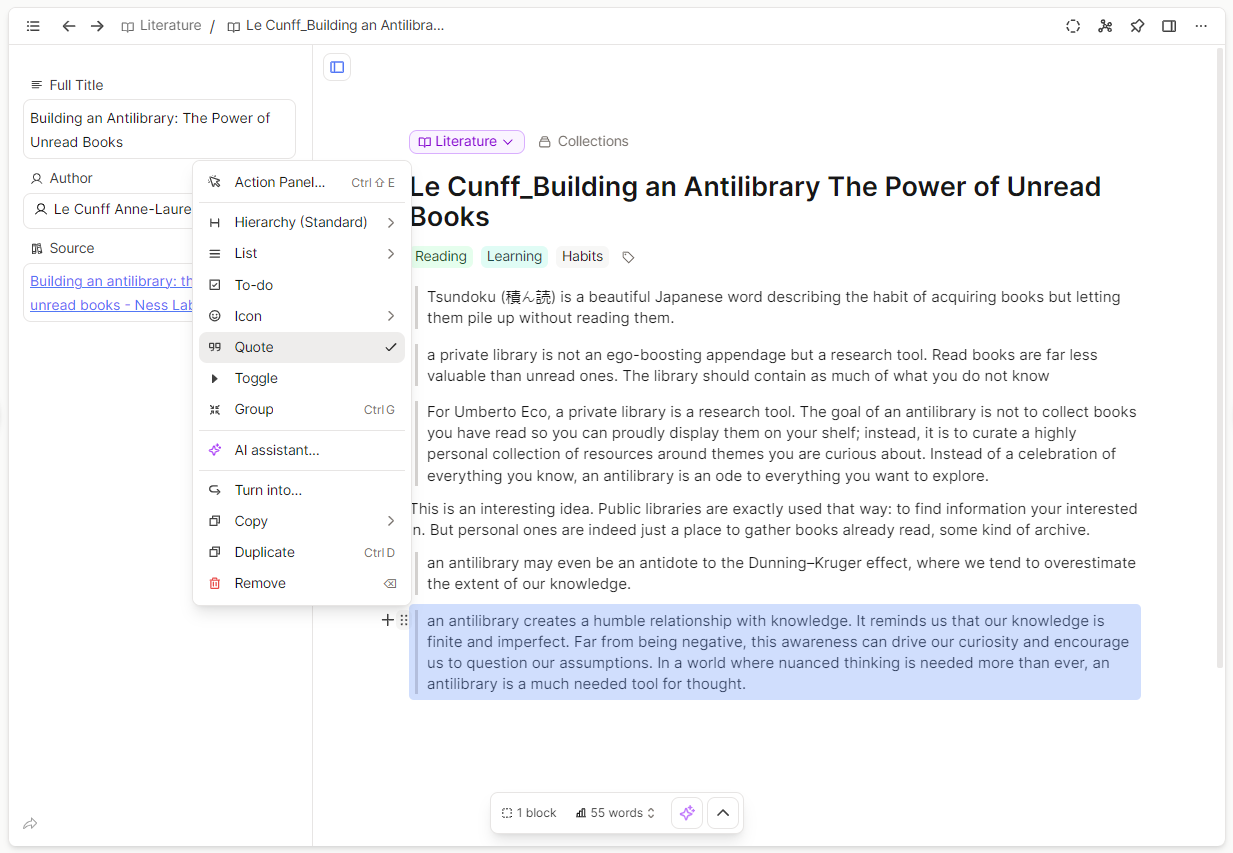Go back with the left arrow
This screenshot has height=853, width=1233.
point(69,26)
